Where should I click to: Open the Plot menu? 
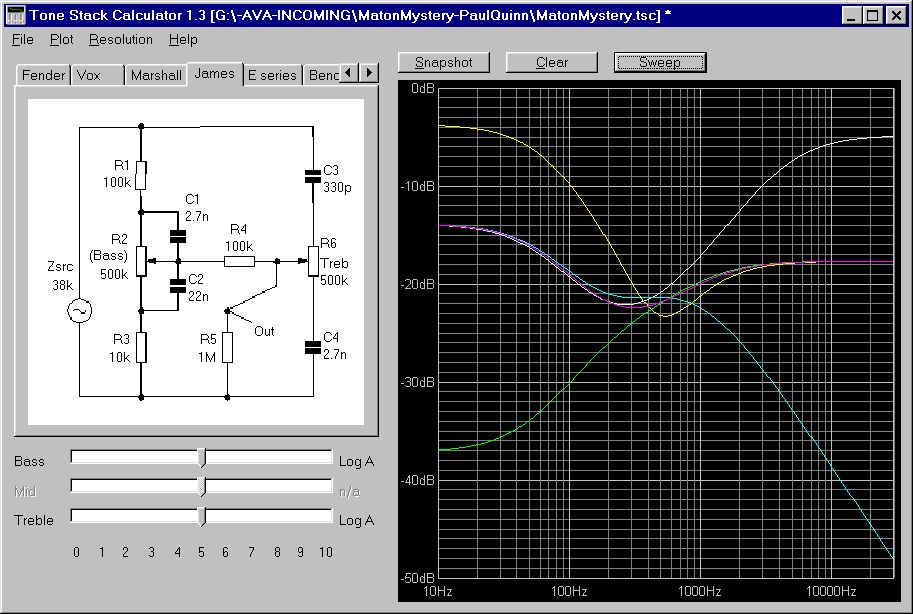click(61, 40)
